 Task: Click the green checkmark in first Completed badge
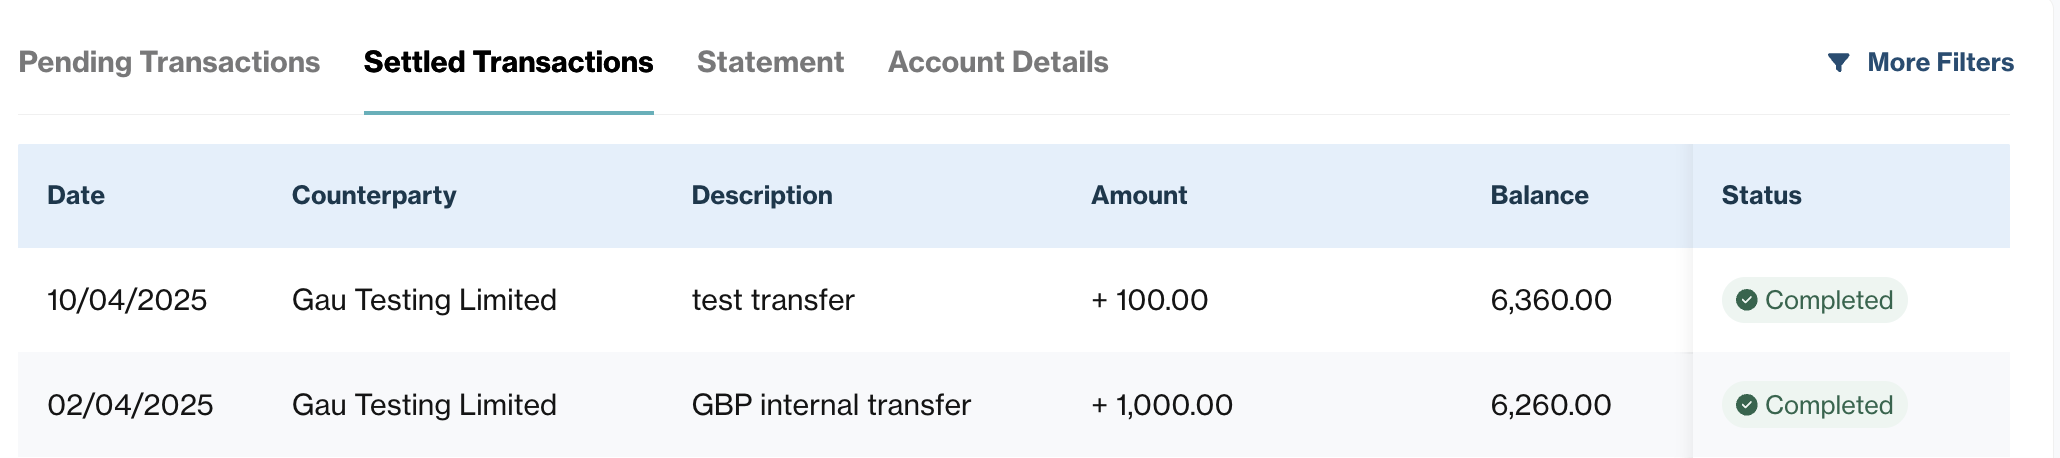coord(1747,300)
